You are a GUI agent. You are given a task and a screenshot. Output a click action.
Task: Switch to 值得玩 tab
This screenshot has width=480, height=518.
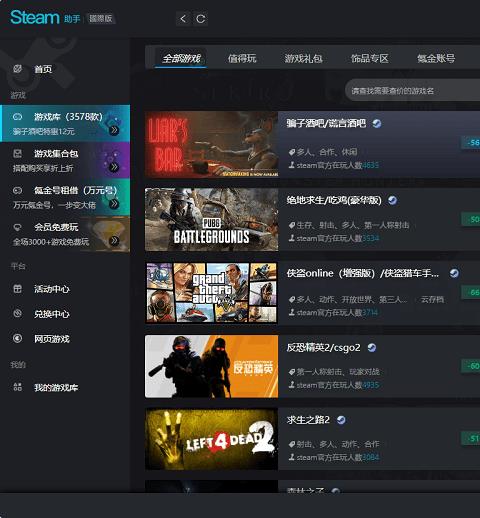tap(242, 58)
